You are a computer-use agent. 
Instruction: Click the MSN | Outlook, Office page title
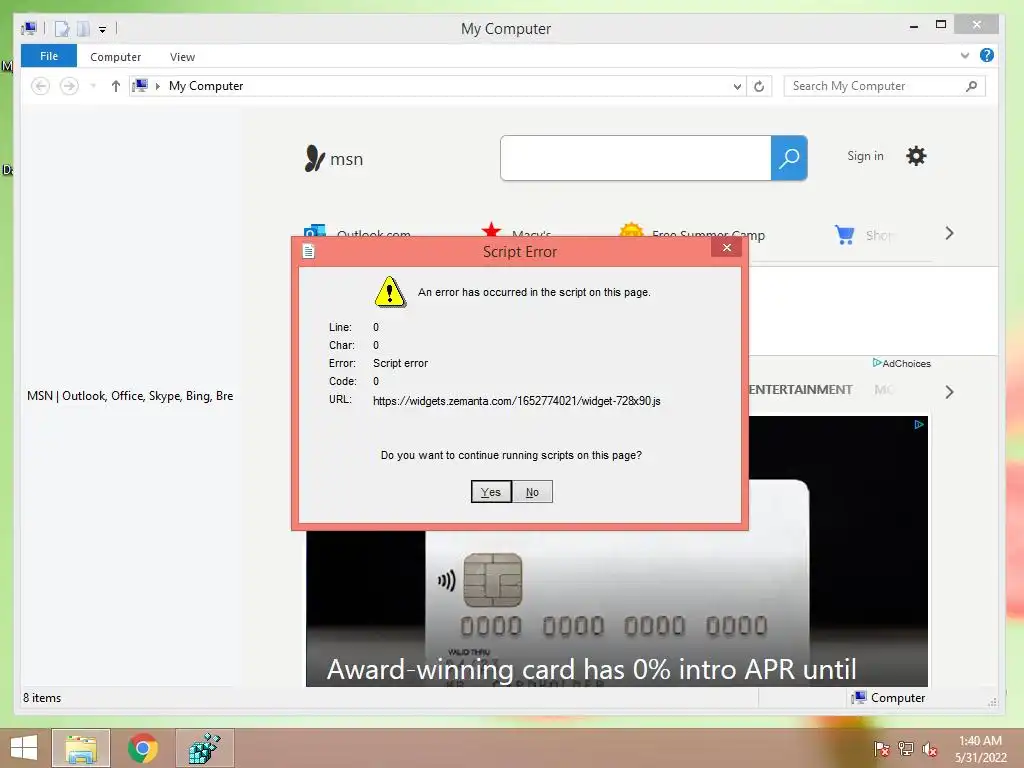tap(130, 396)
